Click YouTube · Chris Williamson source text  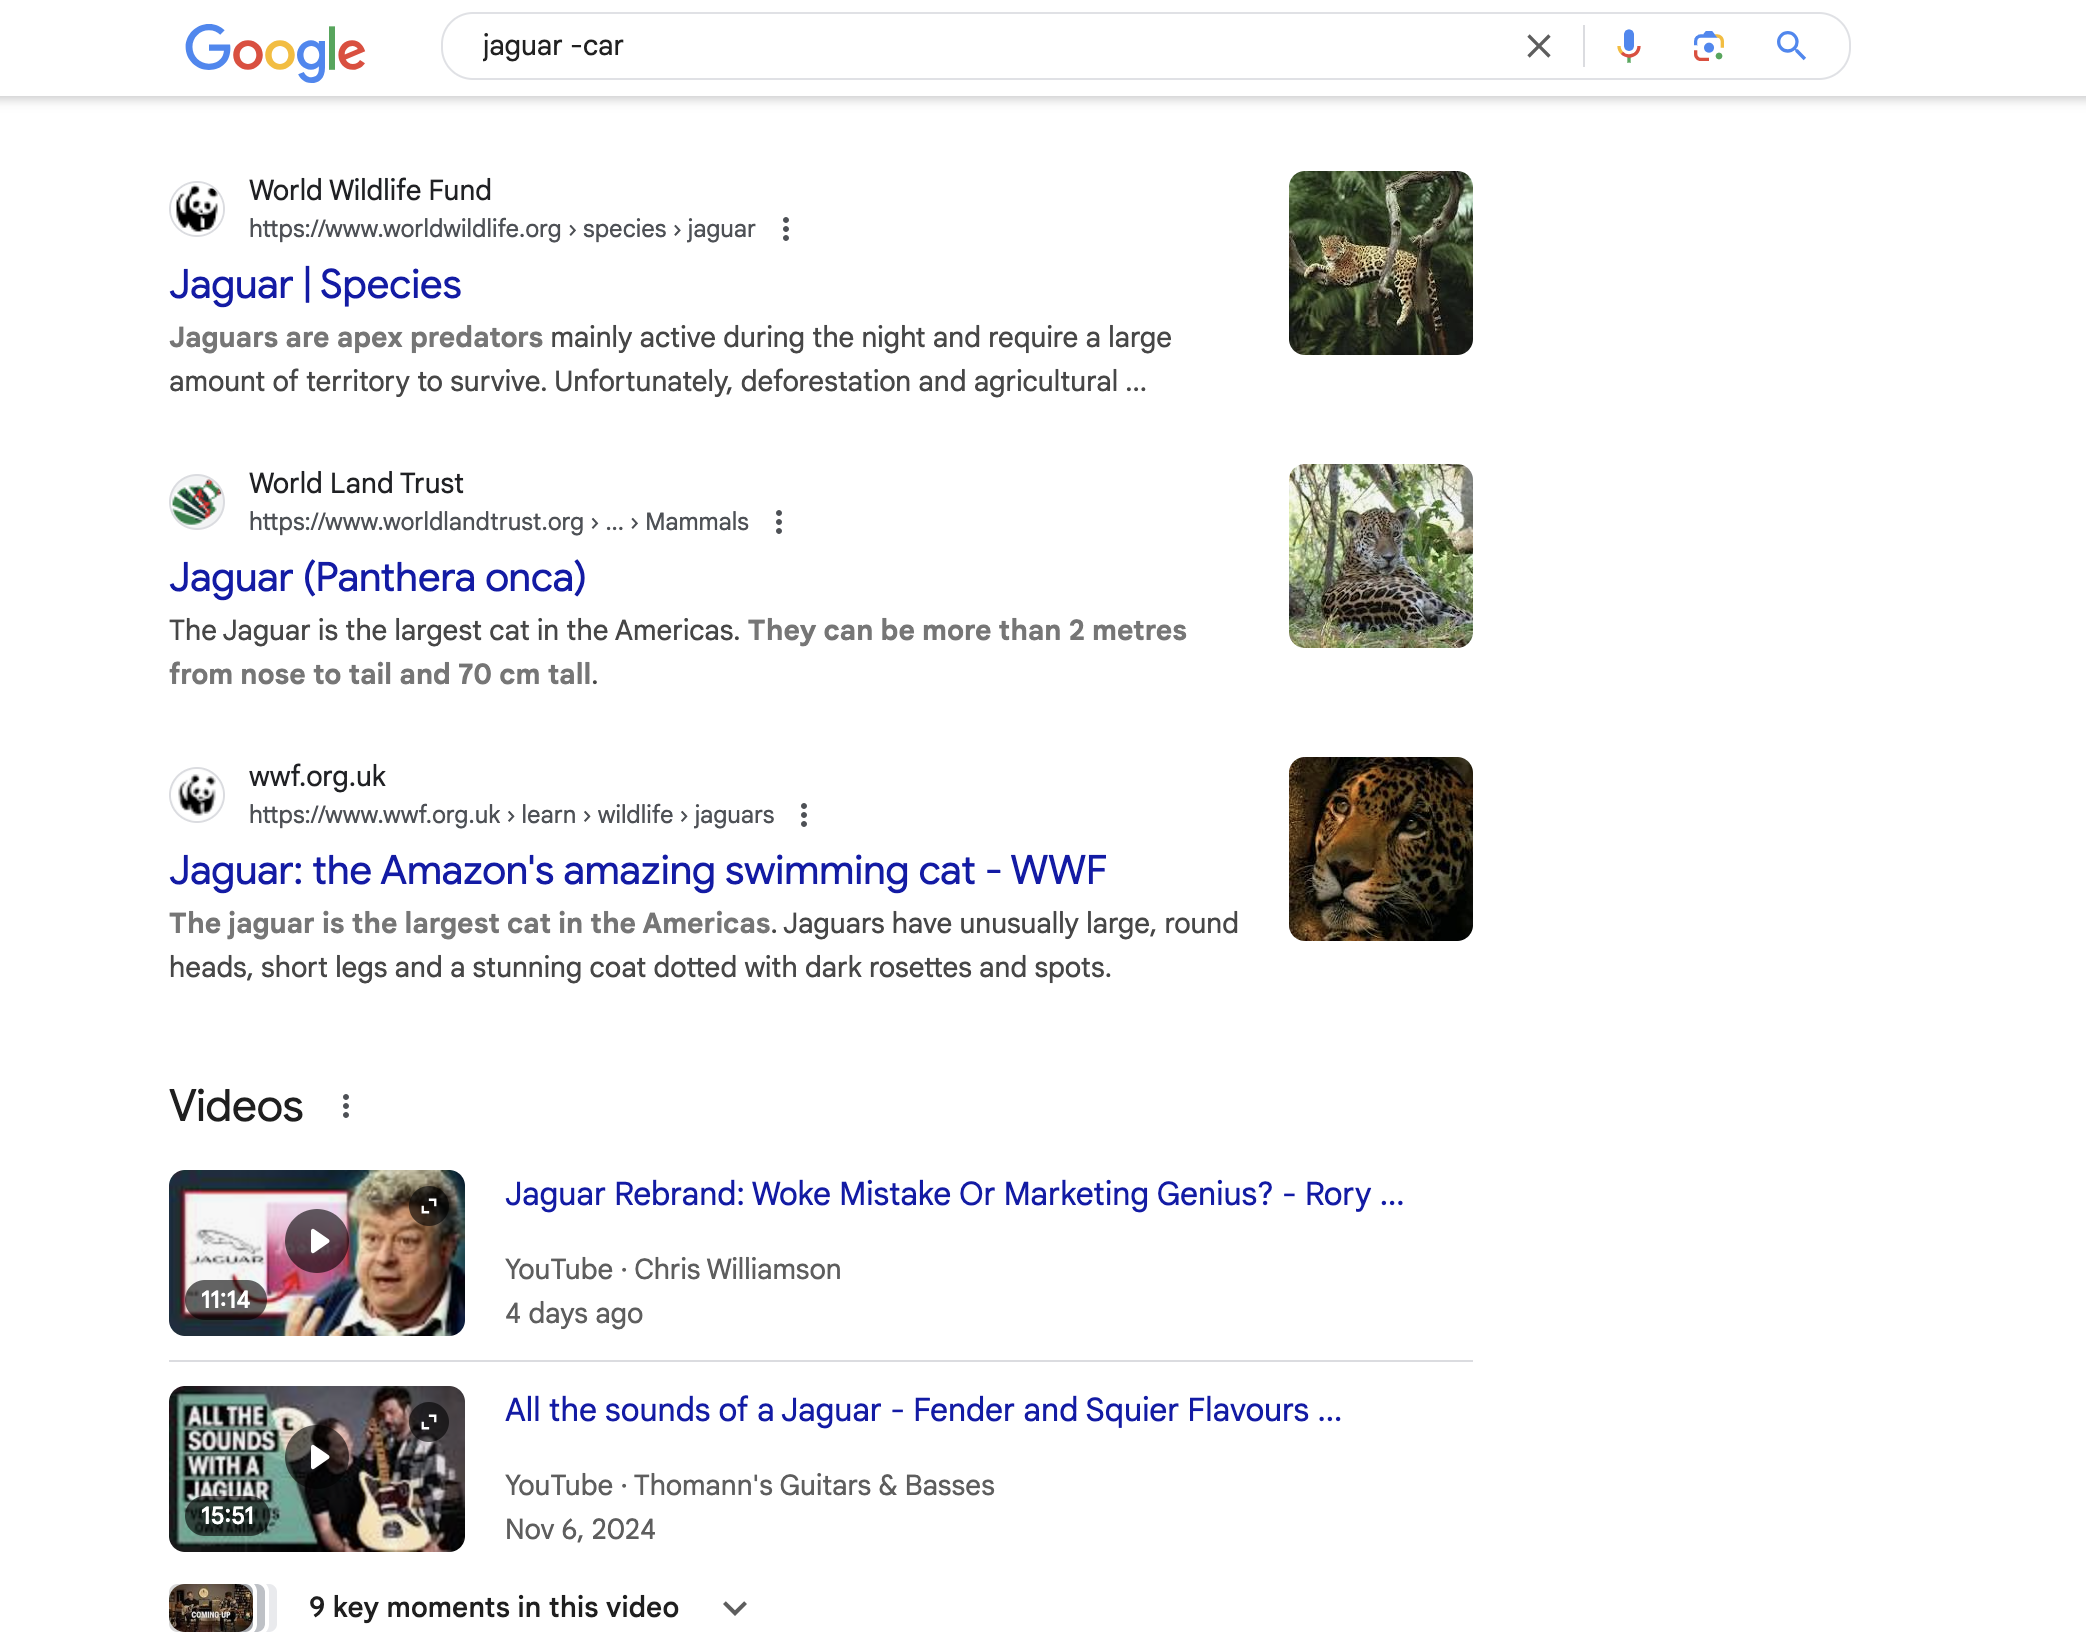tap(673, 1269)
